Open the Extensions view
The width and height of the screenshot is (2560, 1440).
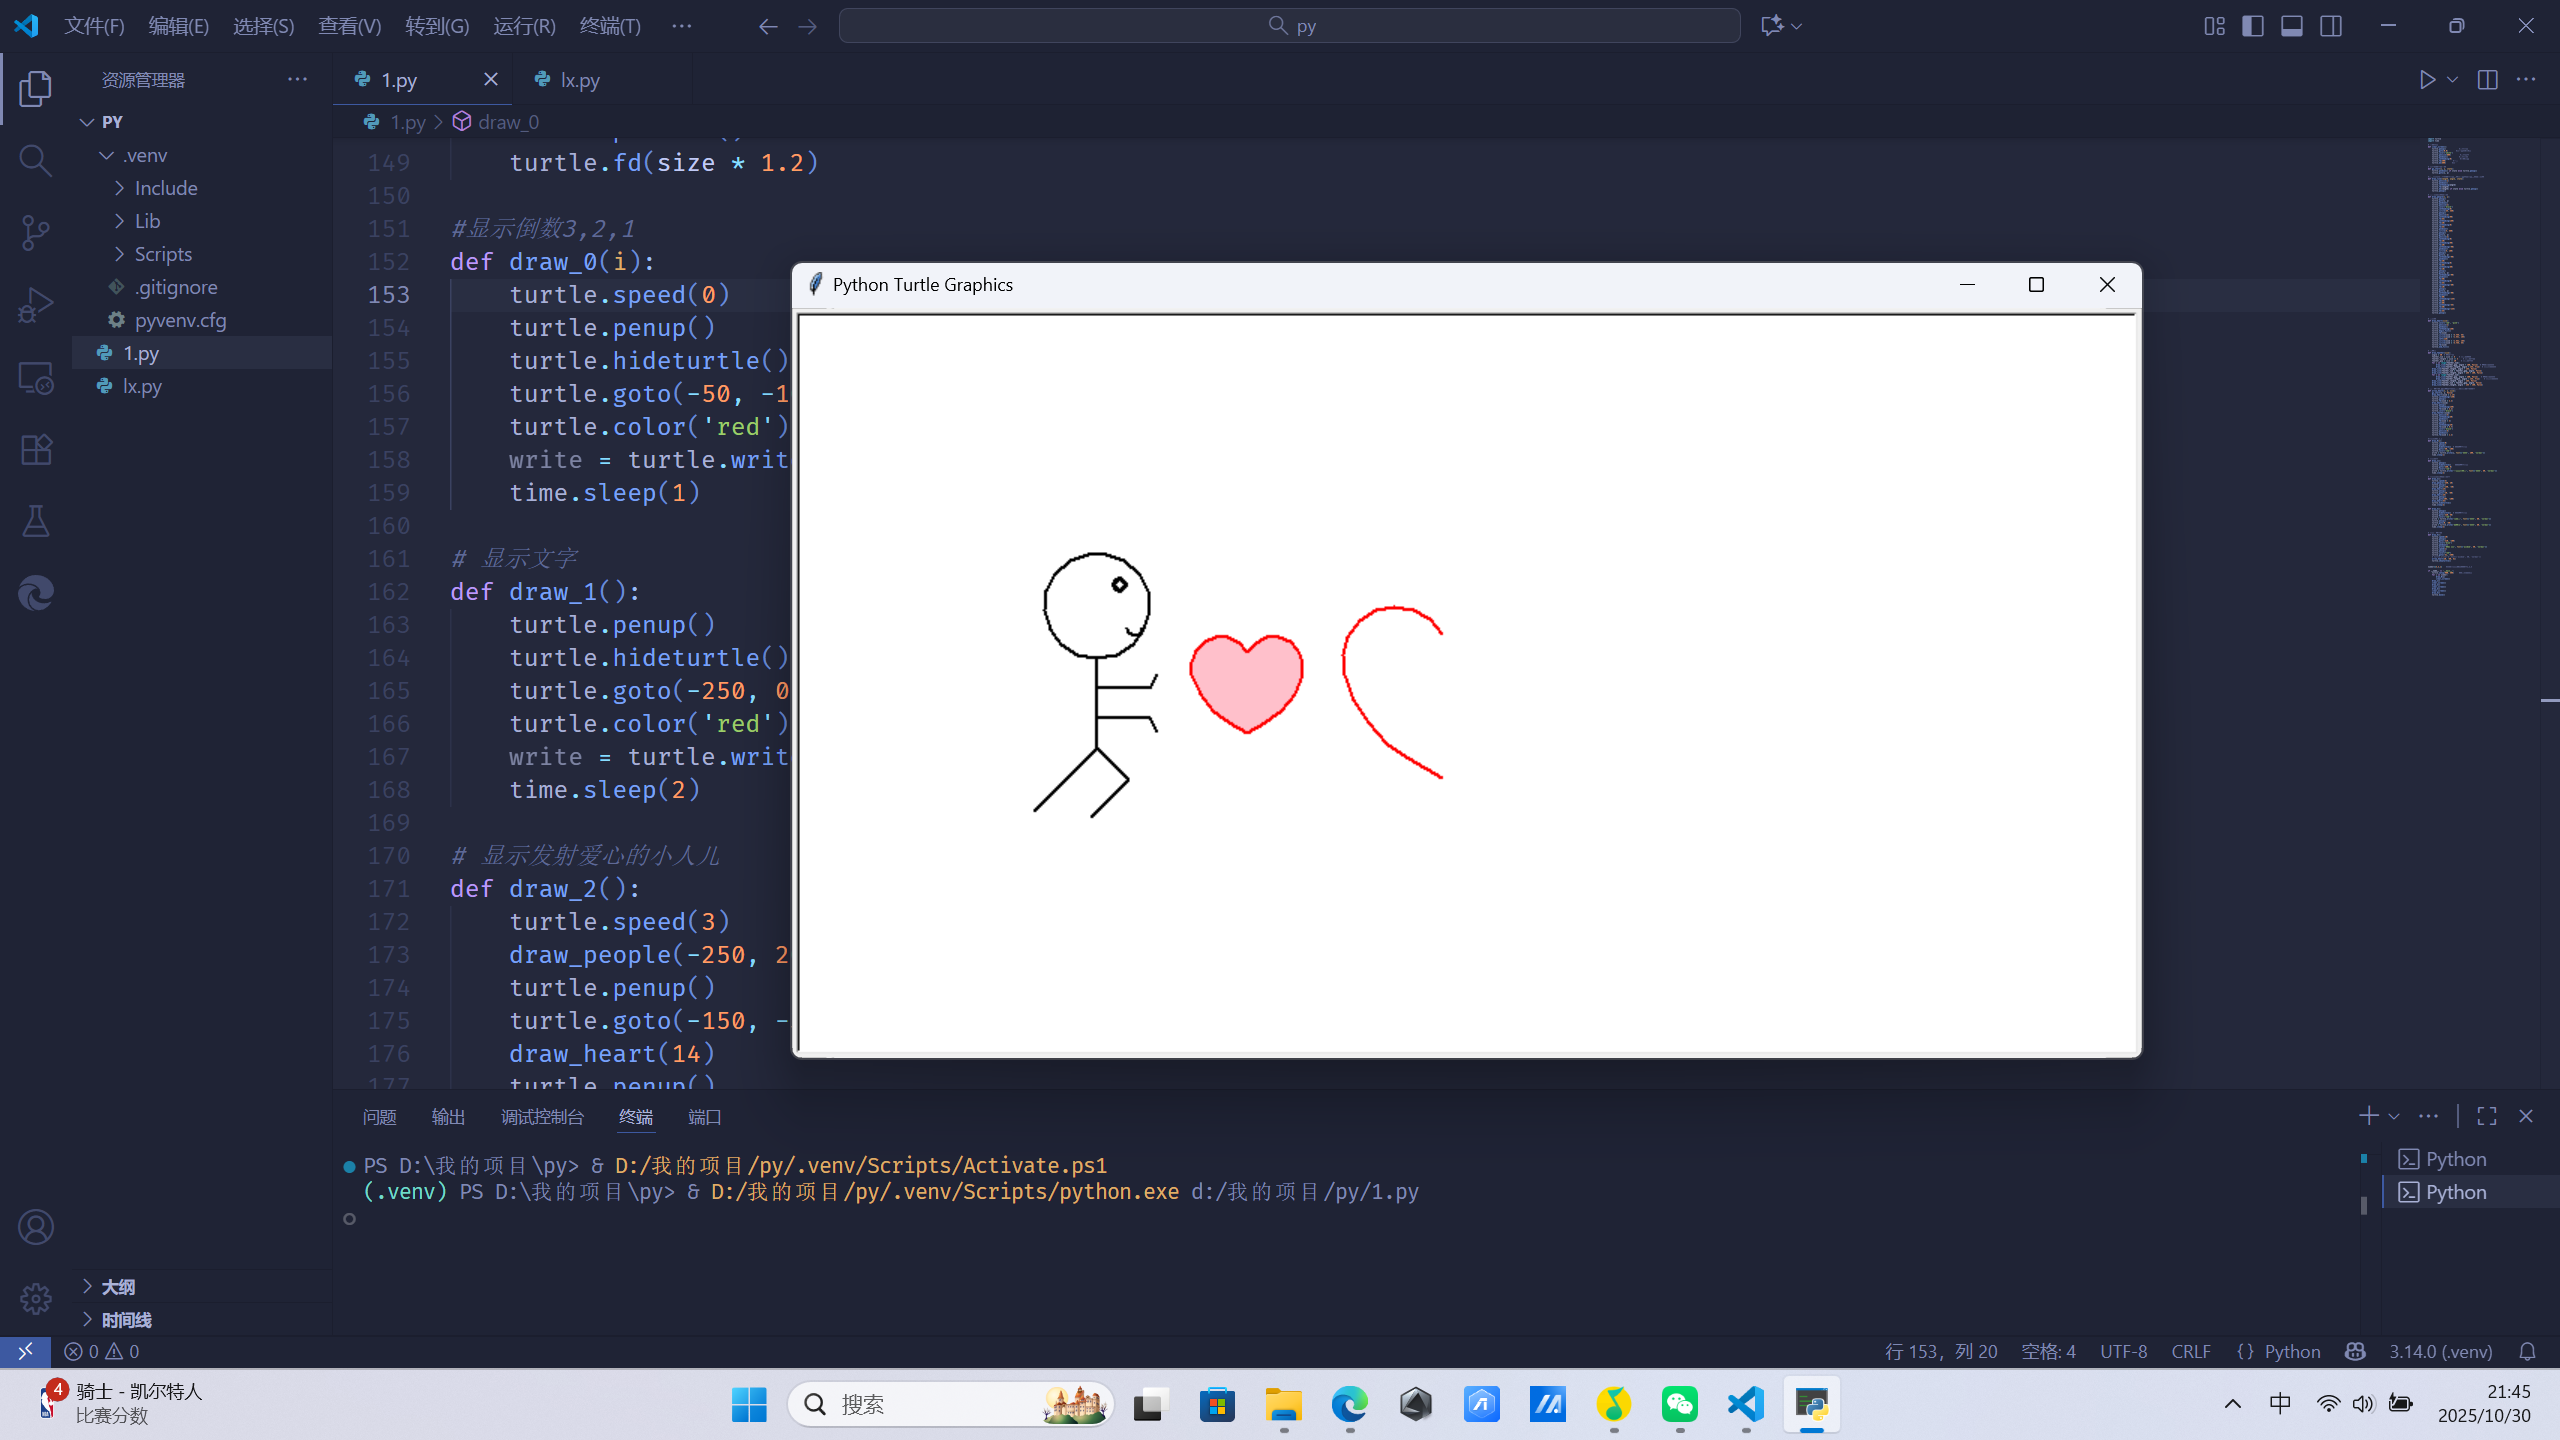coord(36,450)
